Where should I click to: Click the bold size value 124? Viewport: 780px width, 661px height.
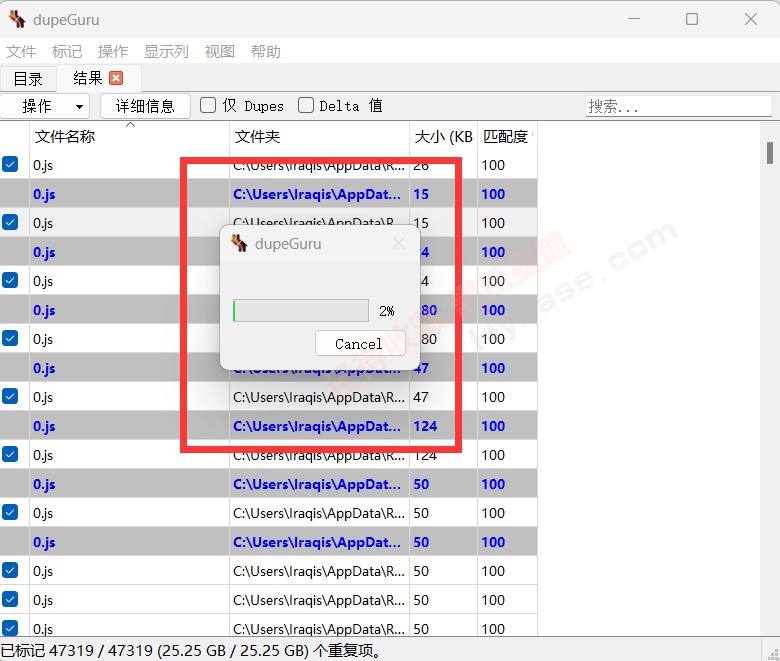click(x=425, y=426)
